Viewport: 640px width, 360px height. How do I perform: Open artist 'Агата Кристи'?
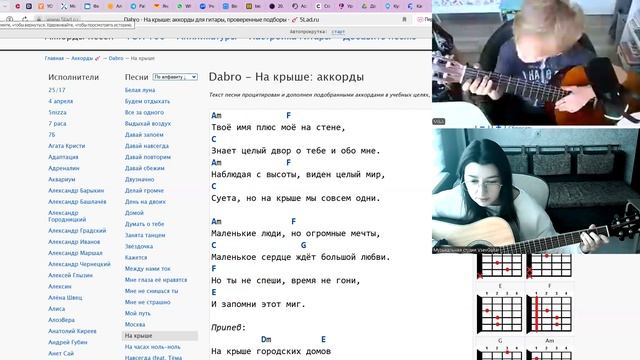(x=67, y=146)
